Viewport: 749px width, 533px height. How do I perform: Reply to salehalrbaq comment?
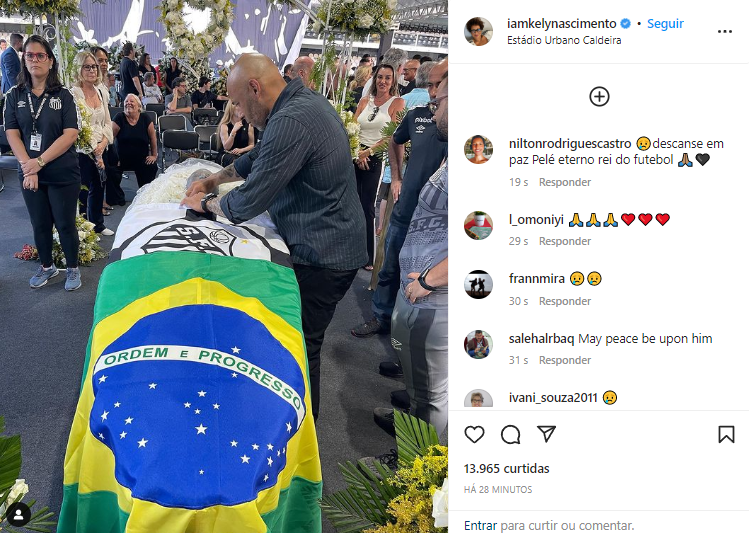[565, 360]
